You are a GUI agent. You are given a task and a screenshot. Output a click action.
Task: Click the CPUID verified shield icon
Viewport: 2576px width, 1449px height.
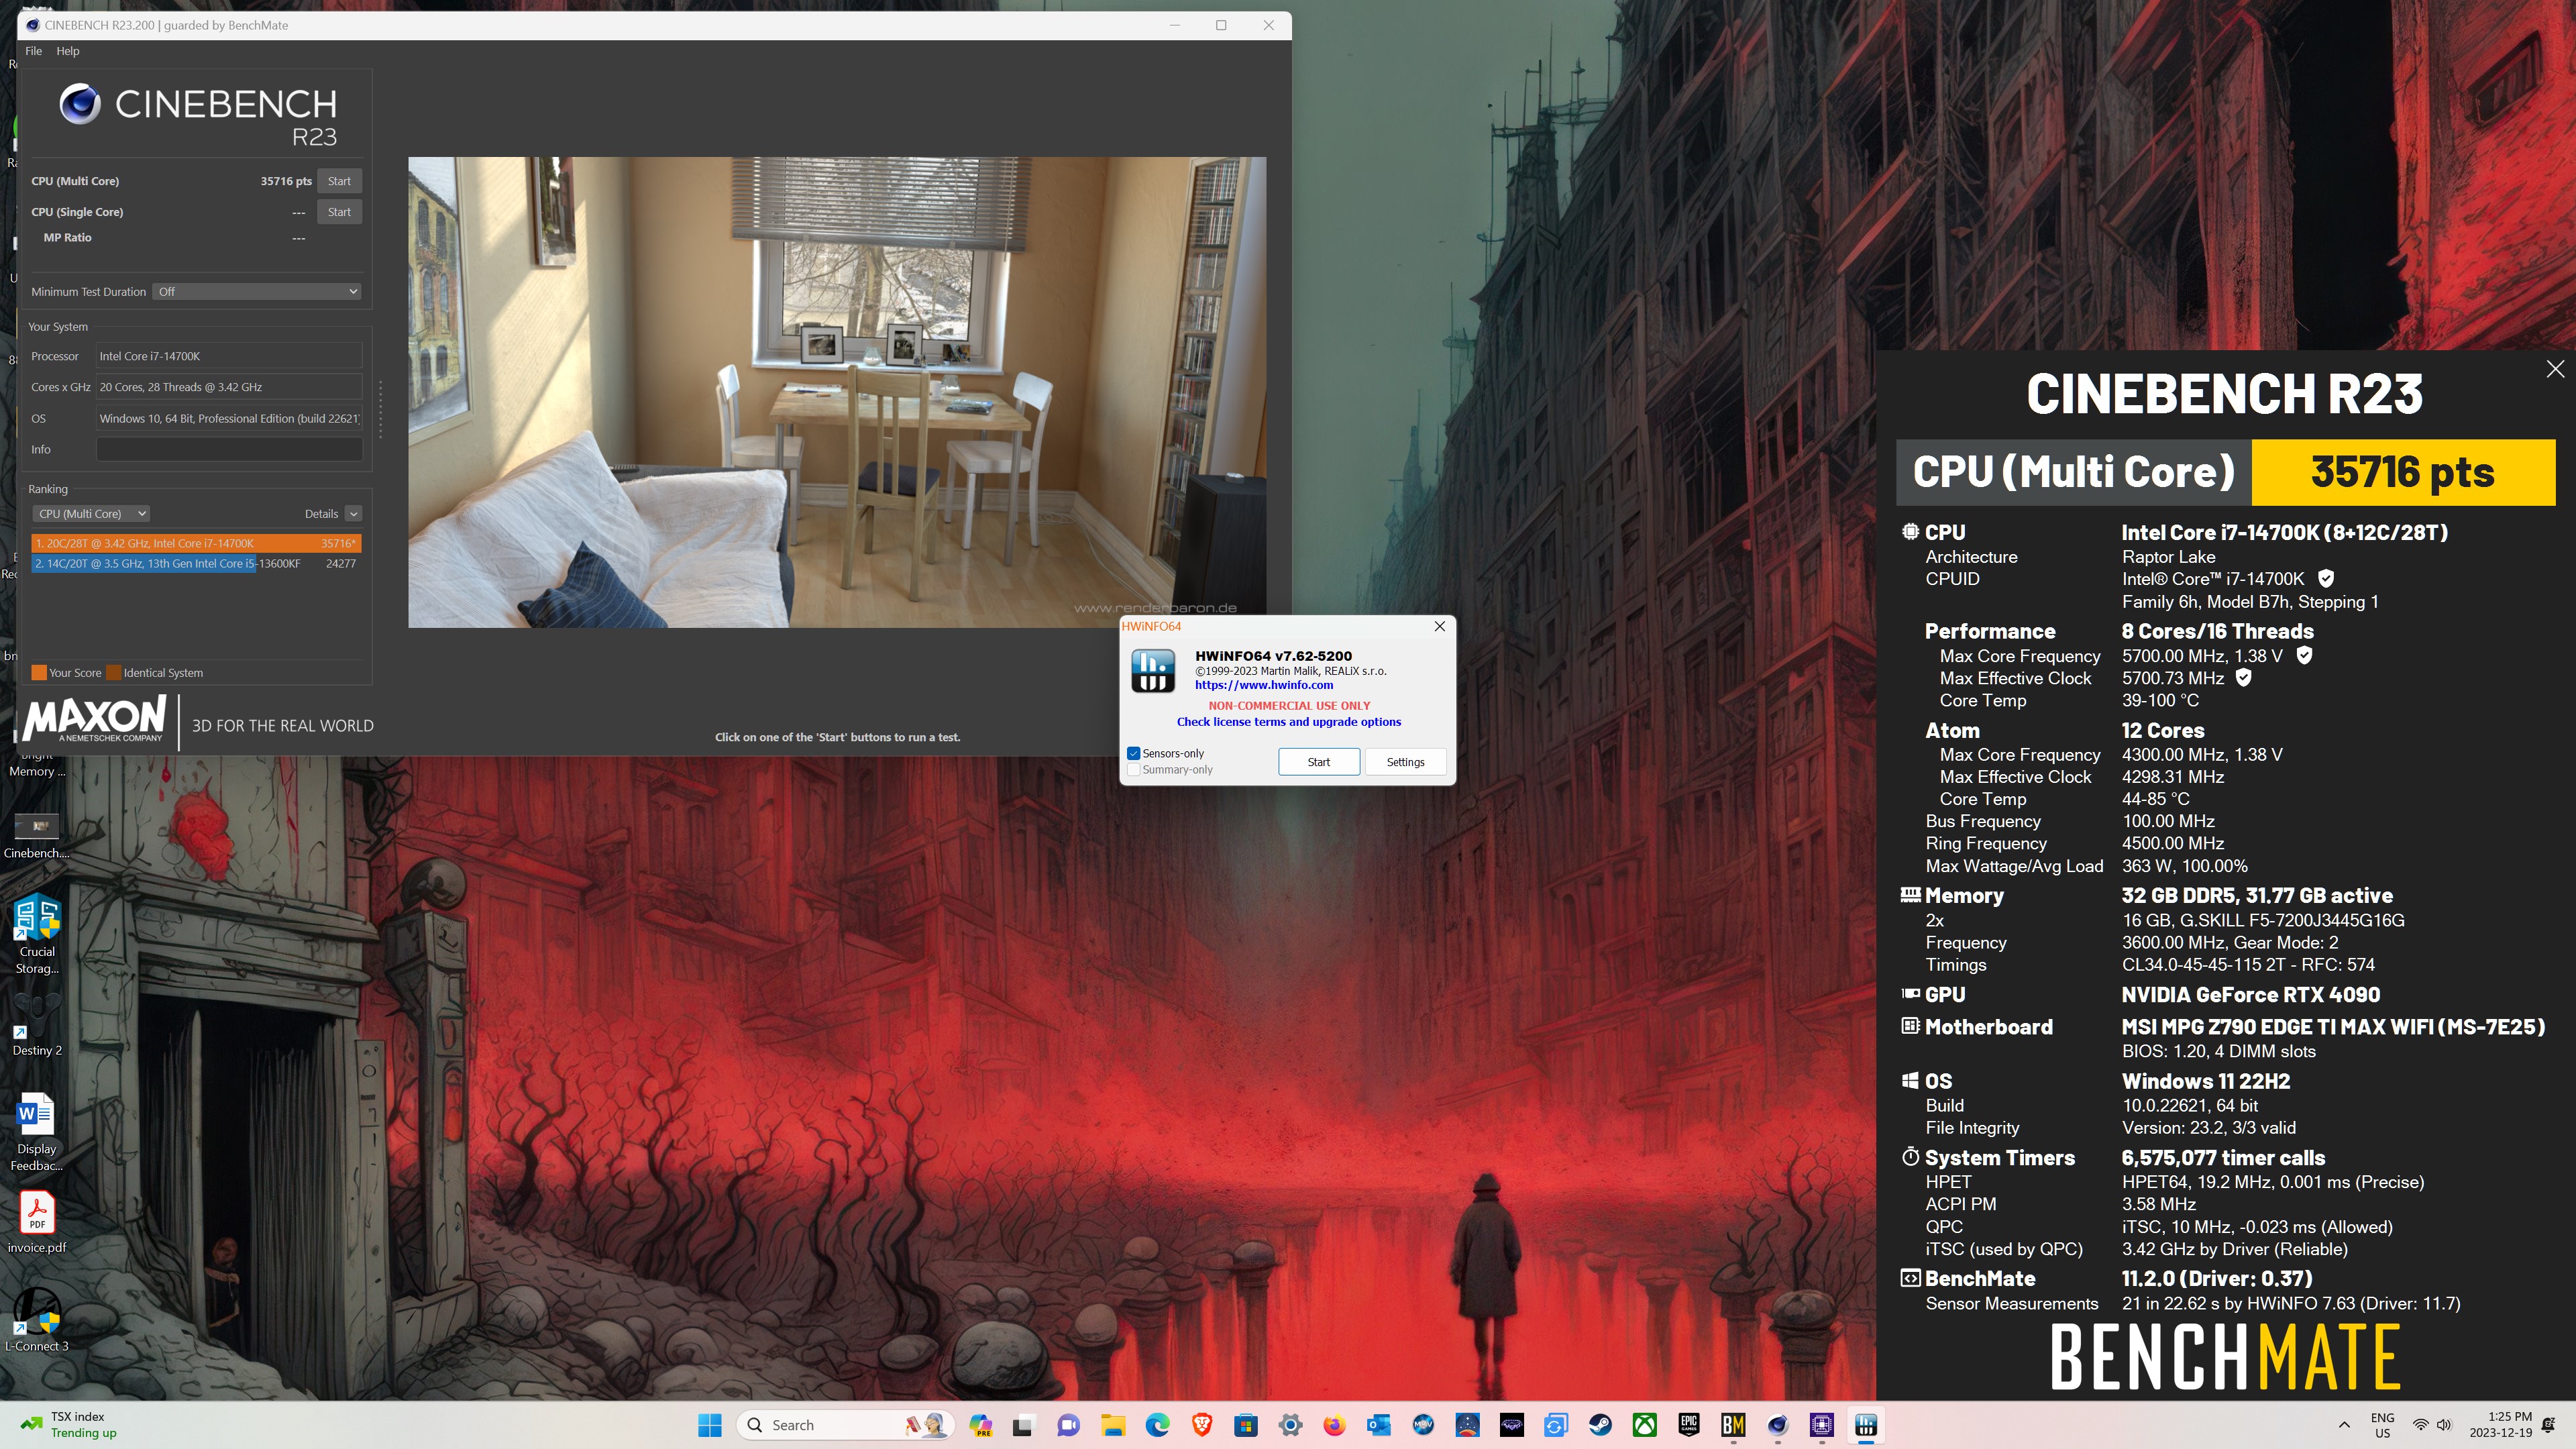pyautogui.click(x=2326, y=578)
